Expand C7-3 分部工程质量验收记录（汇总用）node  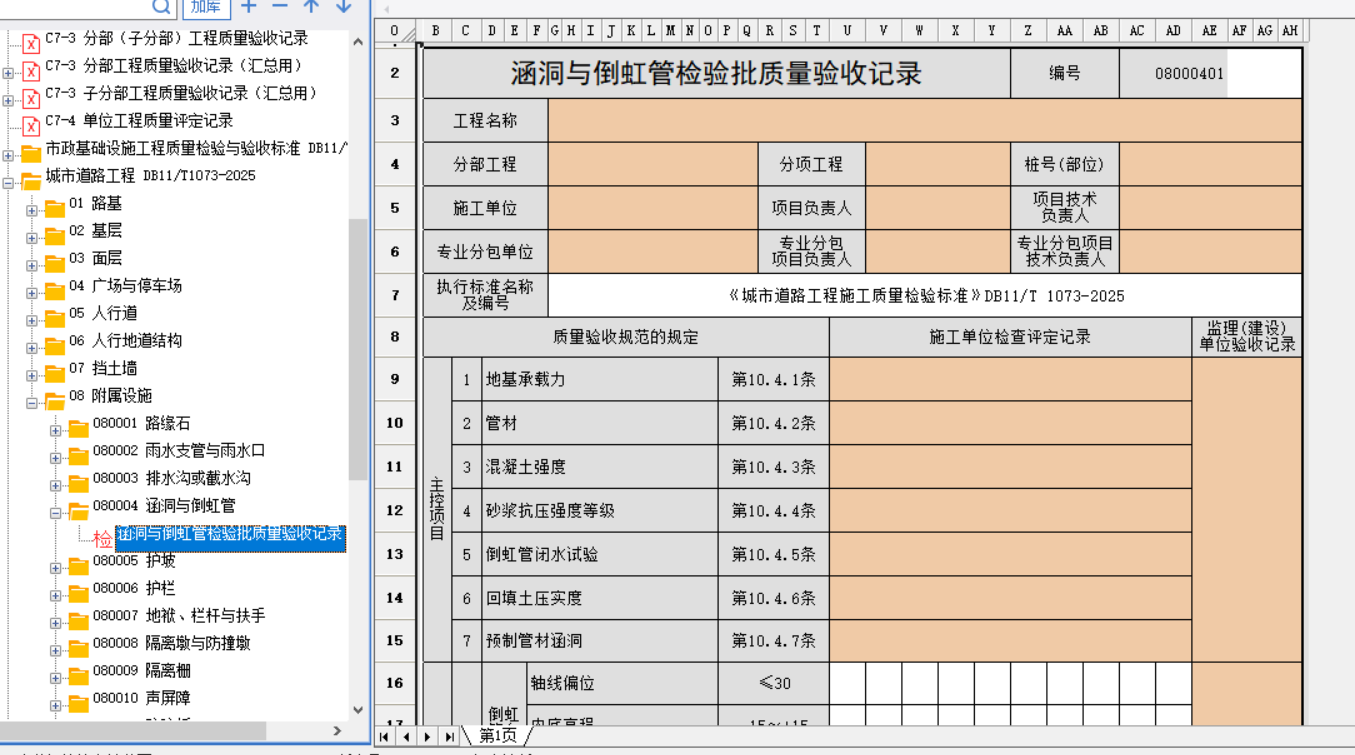coord(8,72)
